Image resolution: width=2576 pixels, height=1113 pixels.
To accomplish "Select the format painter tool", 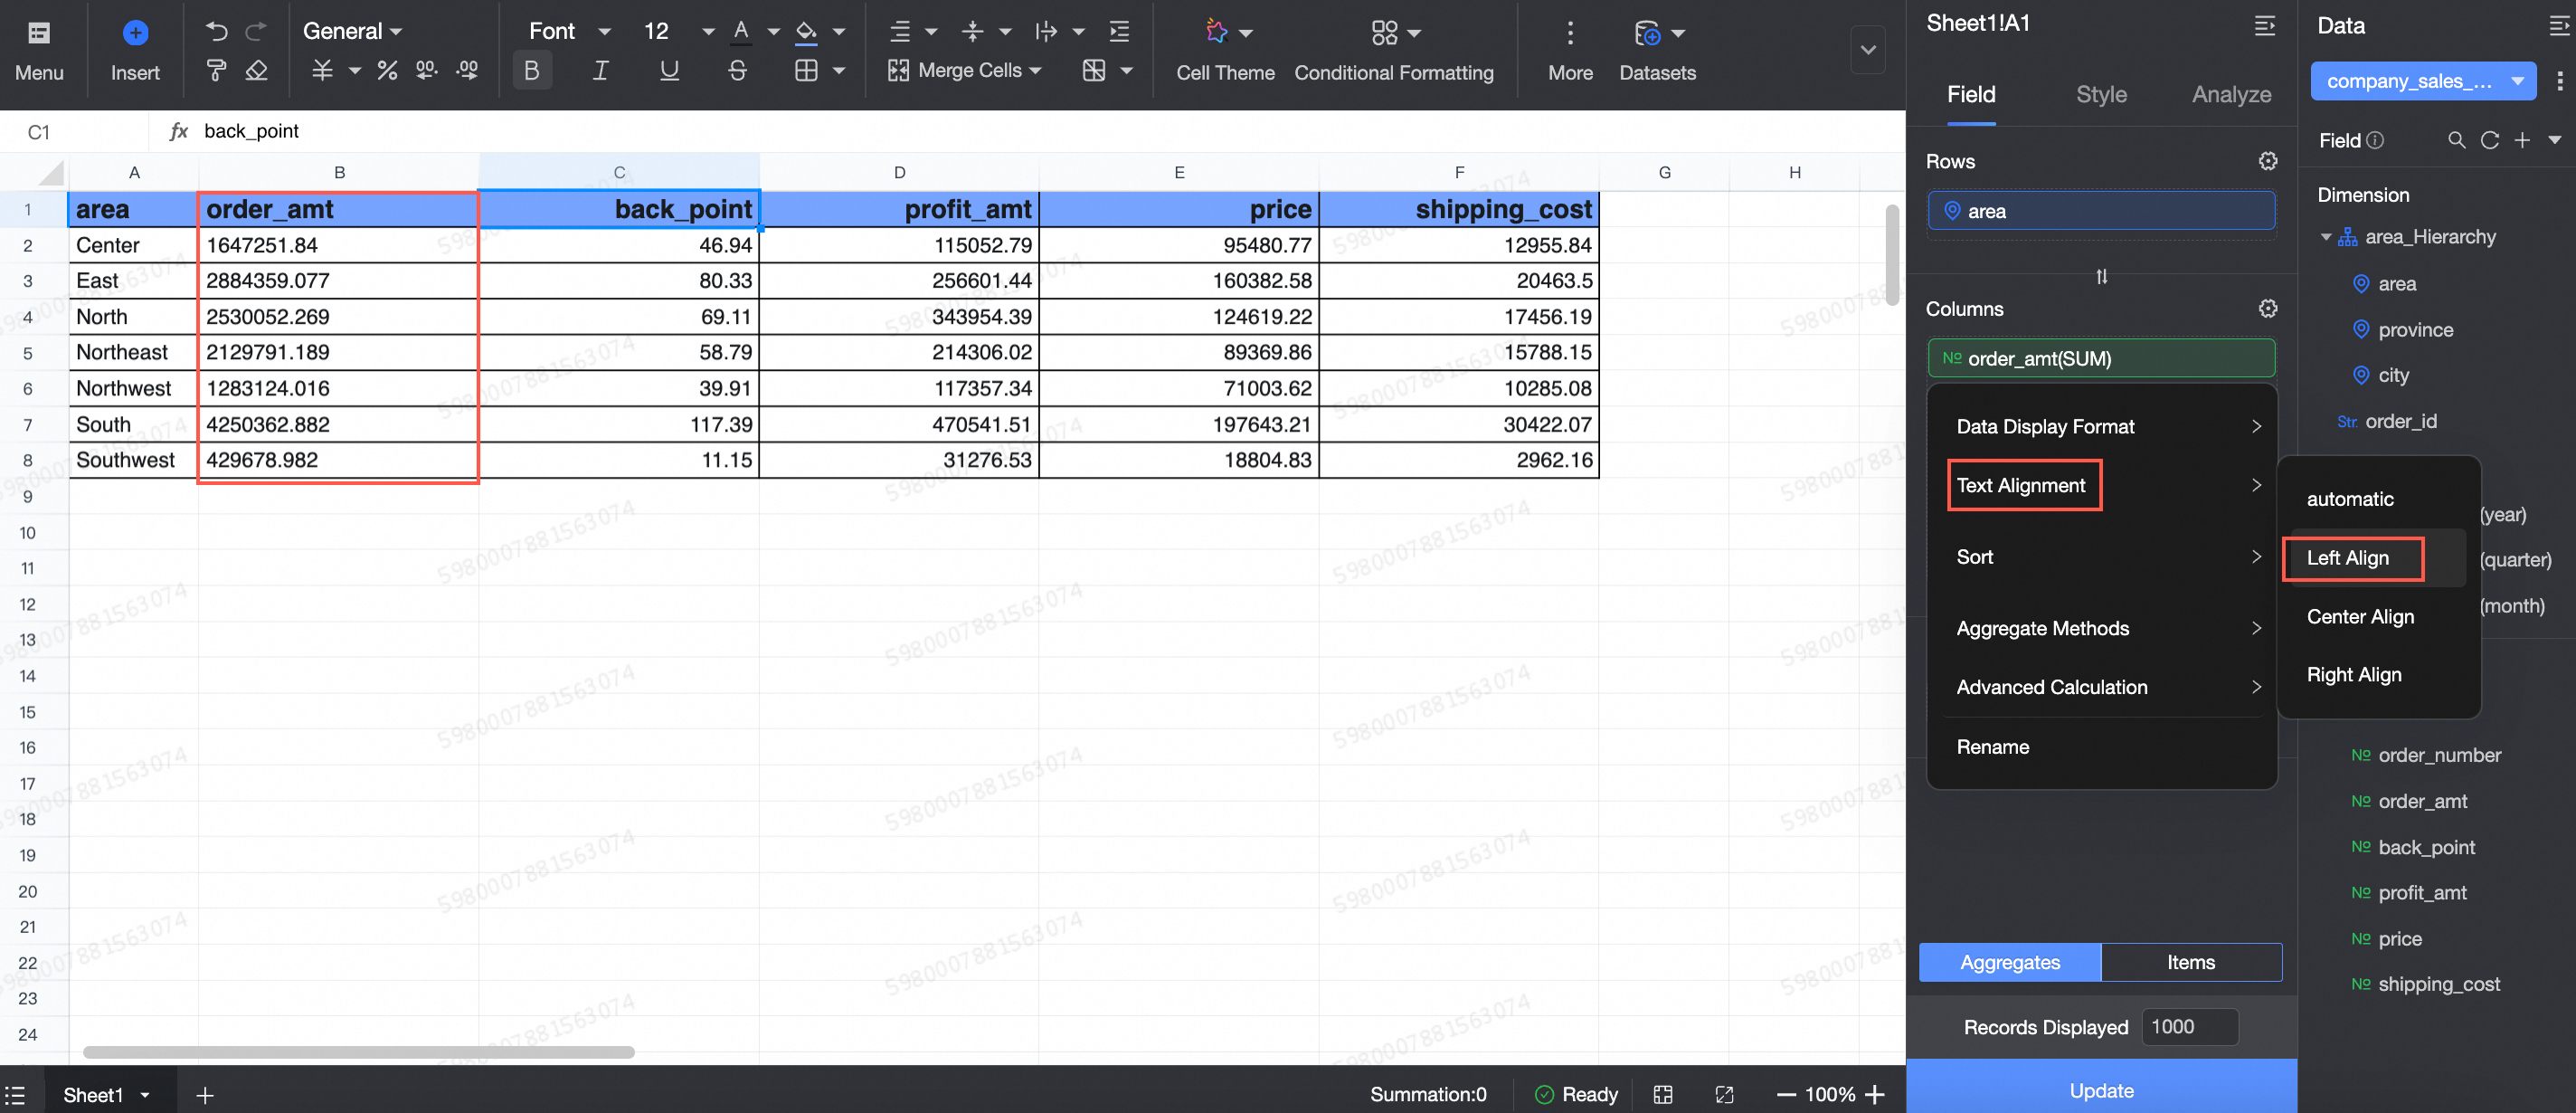I will click(217, 71).
